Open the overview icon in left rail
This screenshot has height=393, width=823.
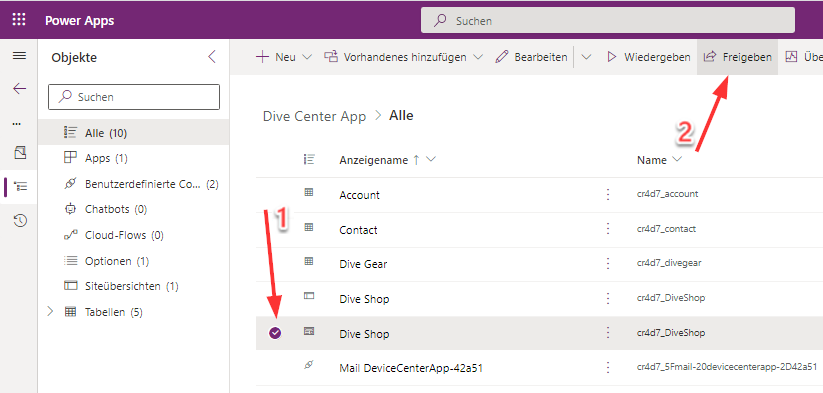[19, 153]
